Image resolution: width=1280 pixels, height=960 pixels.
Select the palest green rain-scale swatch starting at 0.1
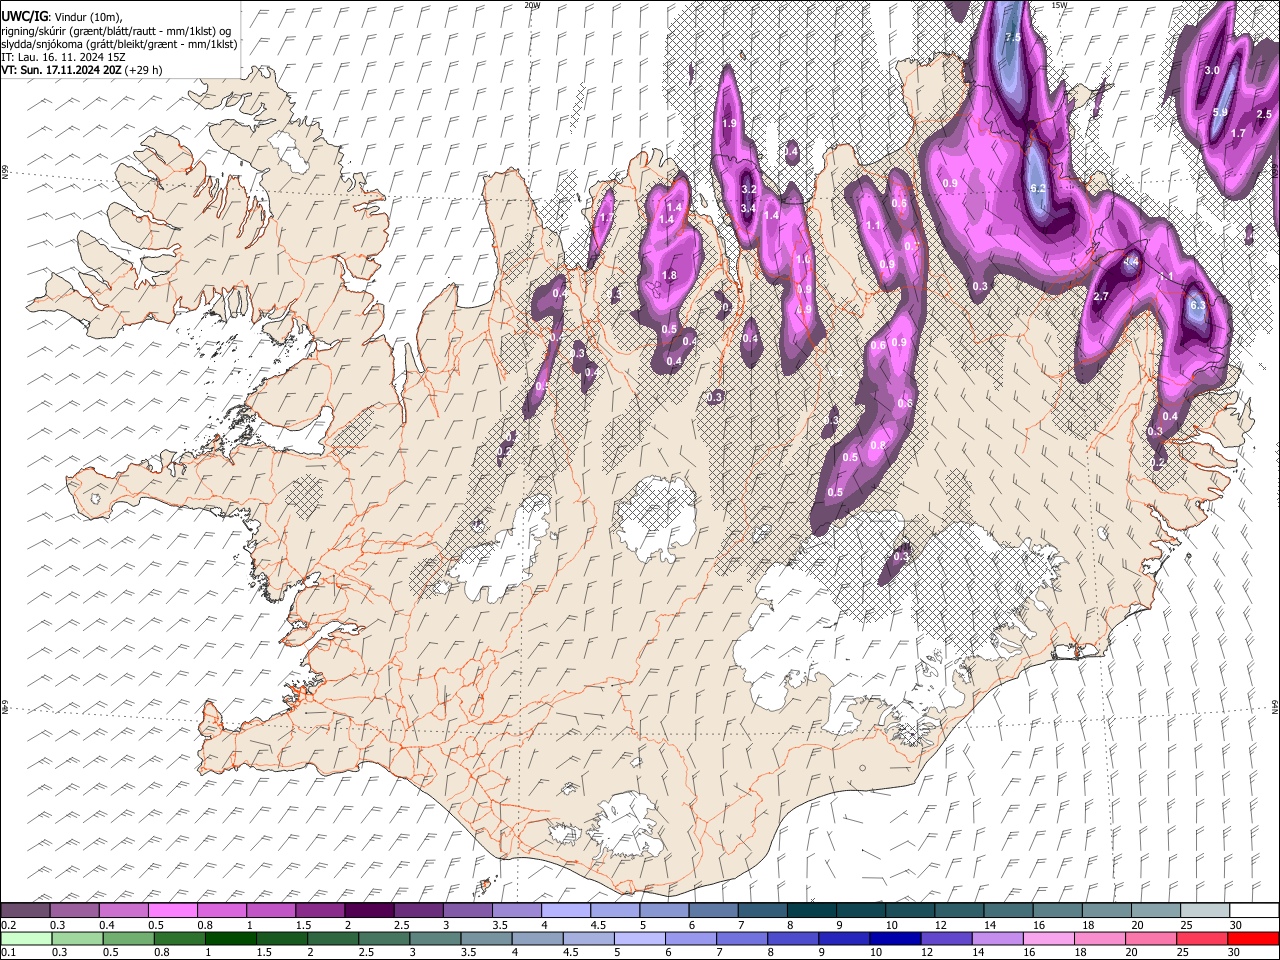[x=26, y=938]
